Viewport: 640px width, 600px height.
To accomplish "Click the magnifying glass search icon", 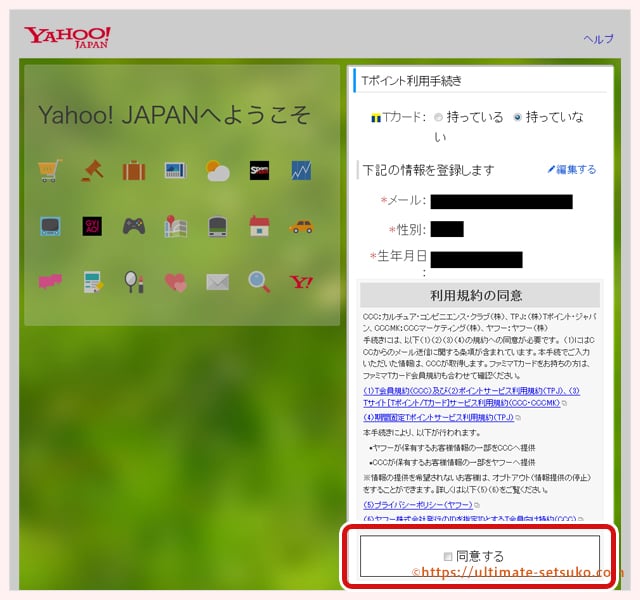I will tap(259, 282).
